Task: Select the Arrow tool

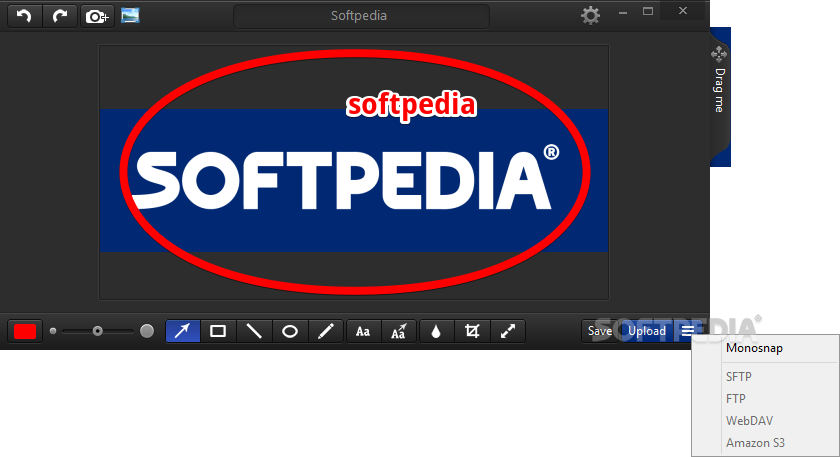Action: click(x=183, y=331)
